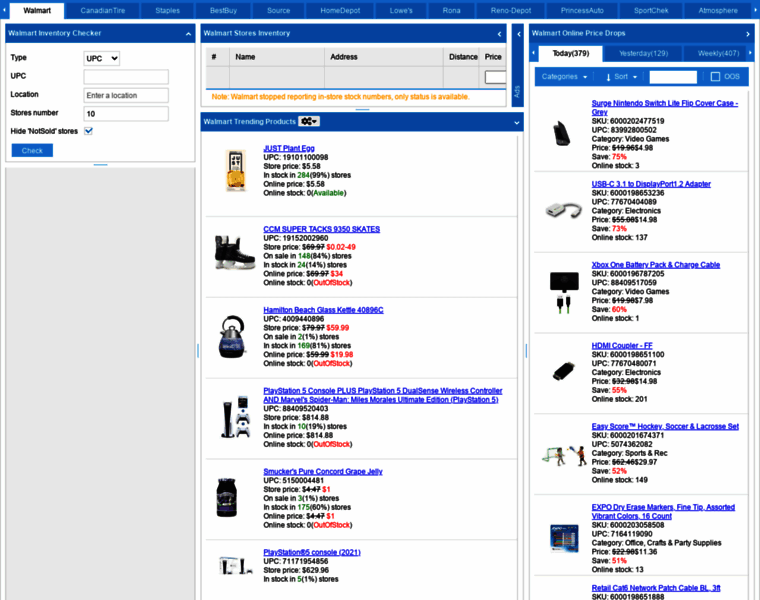Image resolution: width=760 pixels, height=600 pixels.
Task: Click the Location input field
Action: (126, 95)
